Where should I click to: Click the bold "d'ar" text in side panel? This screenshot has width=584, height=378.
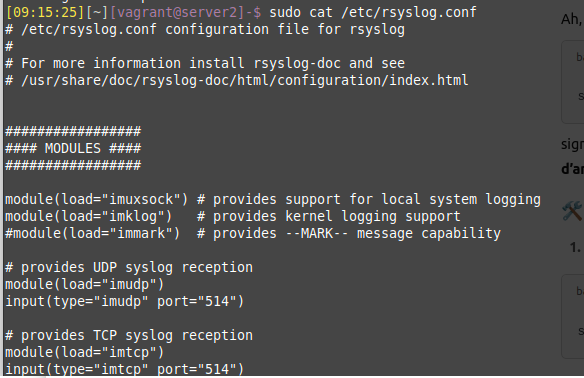click(x=573, y=169)
